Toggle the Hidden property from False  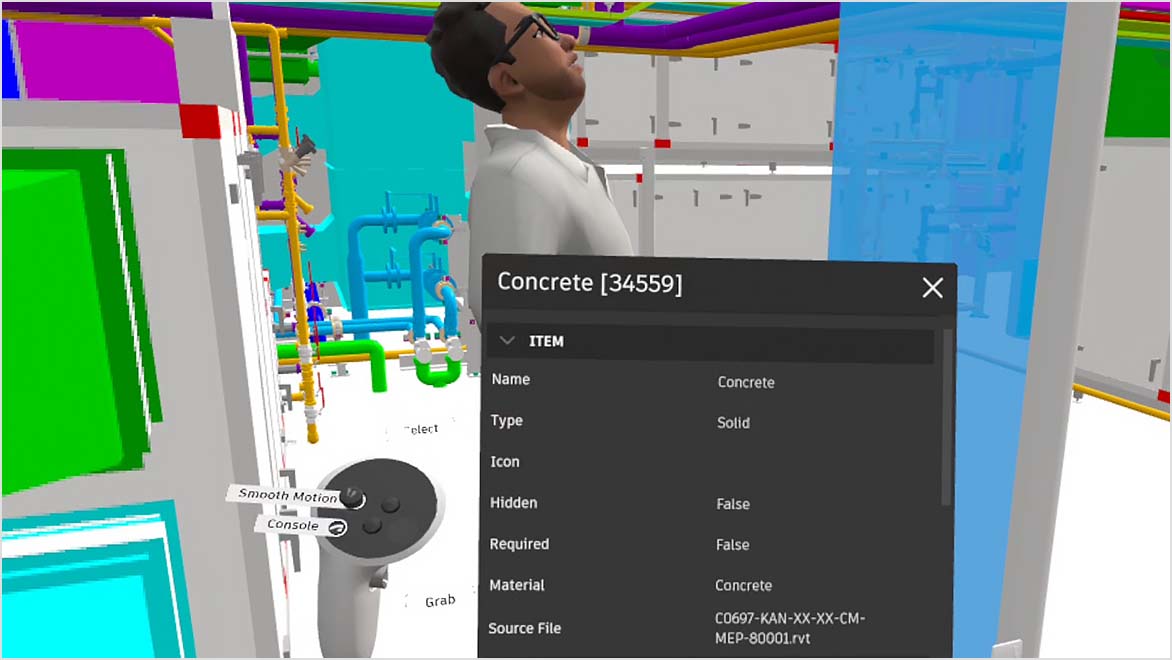click(x=732, y=503)
